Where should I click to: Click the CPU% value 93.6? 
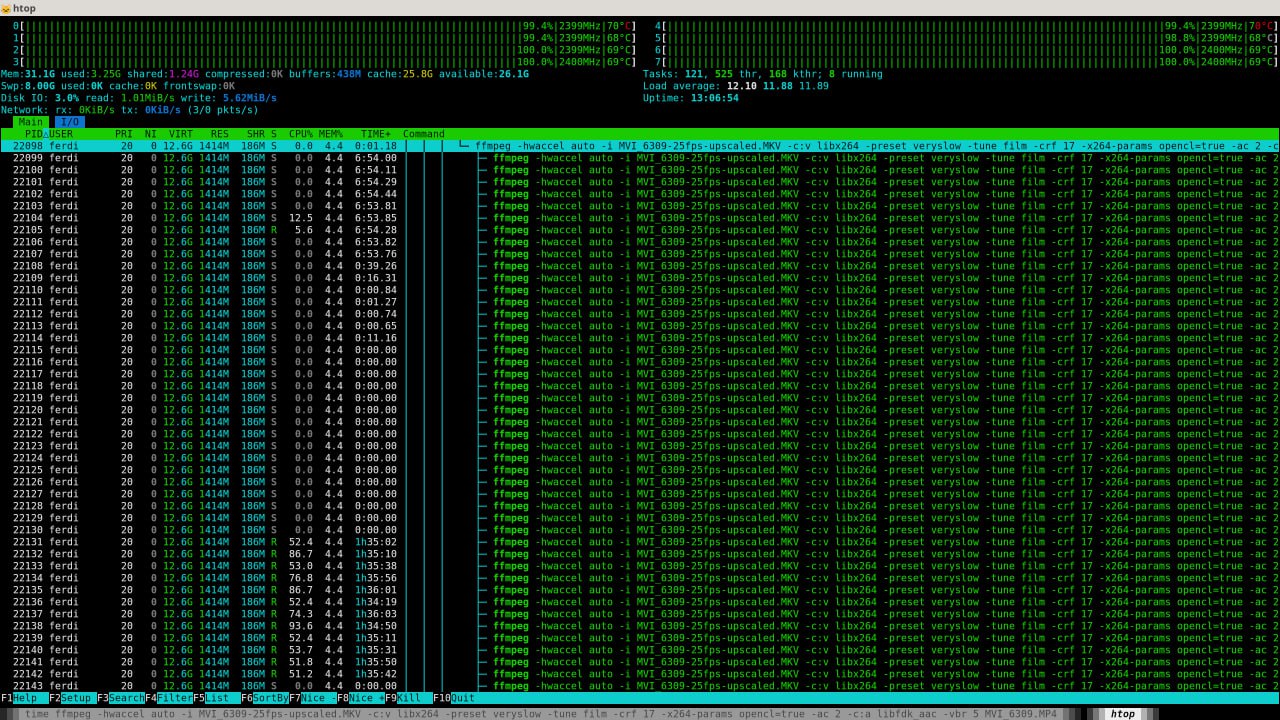click(301, 626)
